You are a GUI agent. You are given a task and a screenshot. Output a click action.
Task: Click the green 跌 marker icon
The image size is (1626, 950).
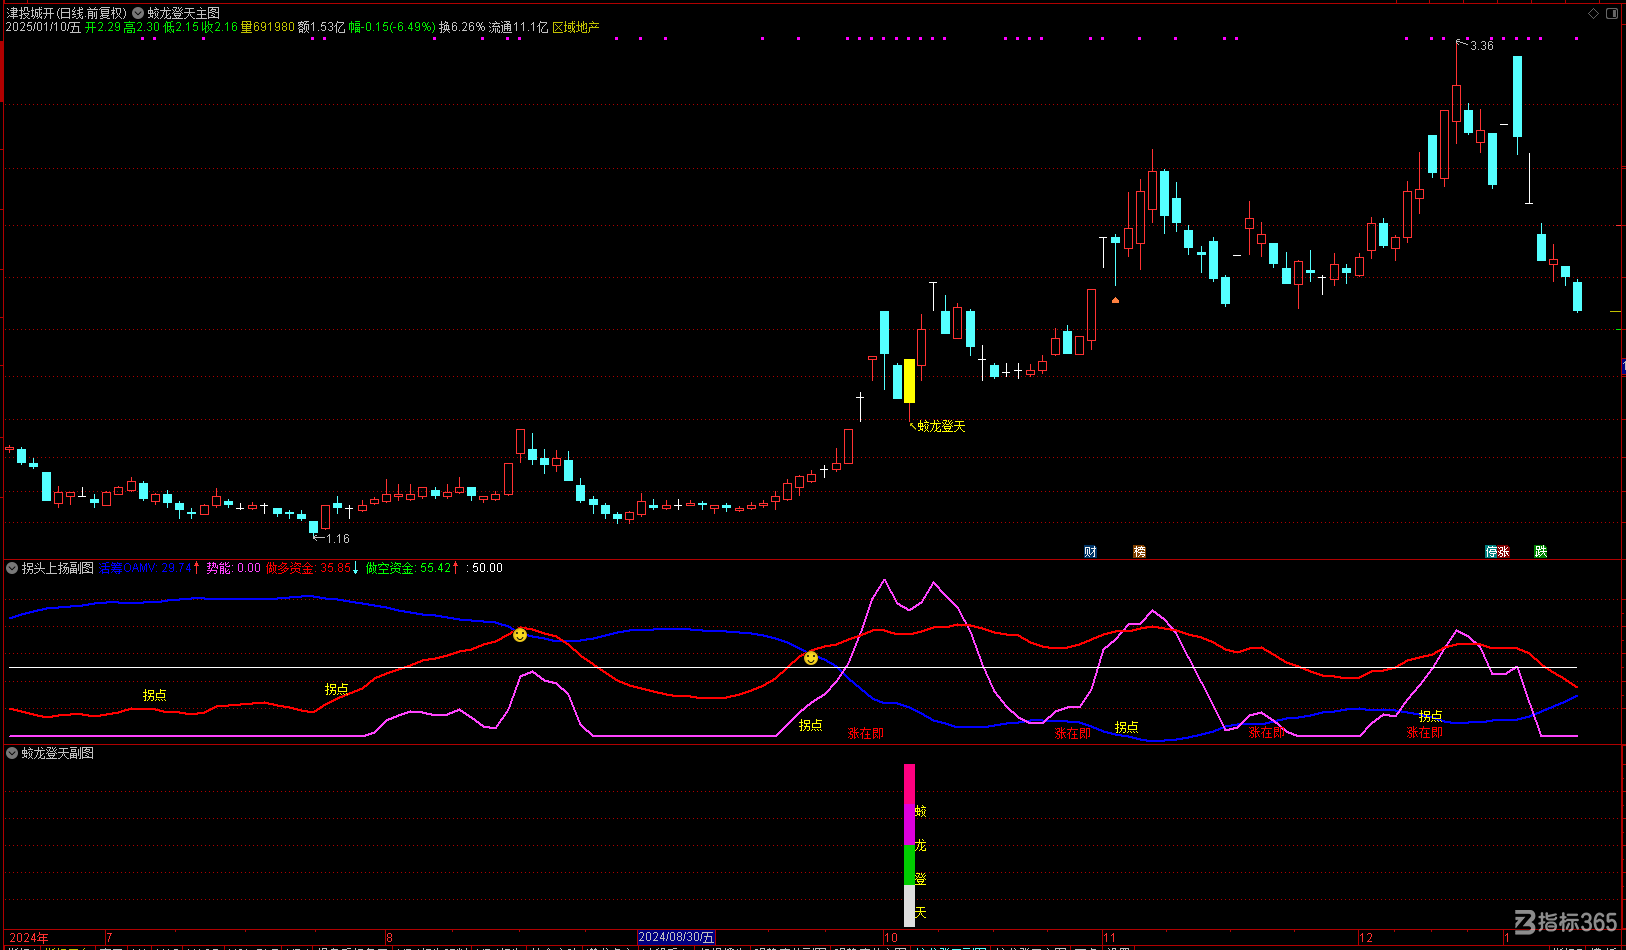coord(1541,552)
